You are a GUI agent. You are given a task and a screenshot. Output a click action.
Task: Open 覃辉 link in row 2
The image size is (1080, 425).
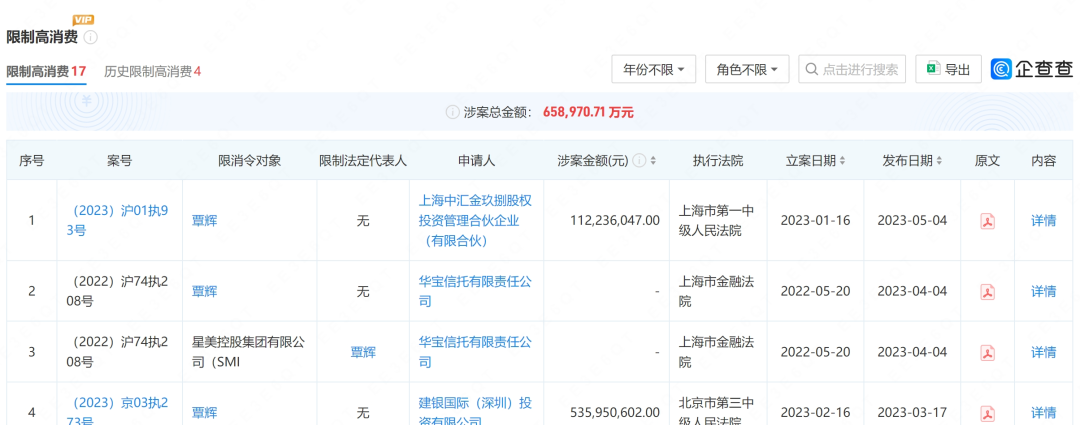click(x=205, y=291)
